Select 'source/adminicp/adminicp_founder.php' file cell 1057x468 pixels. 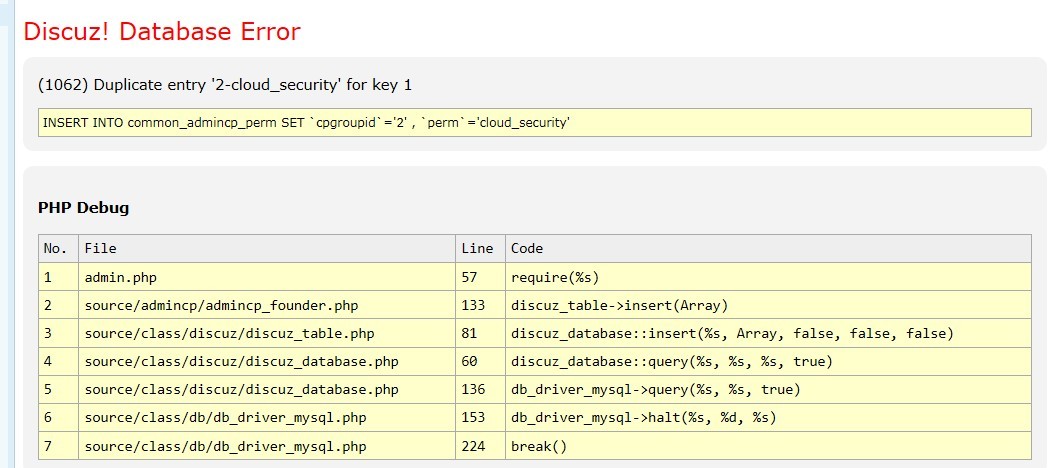point(267,305)
